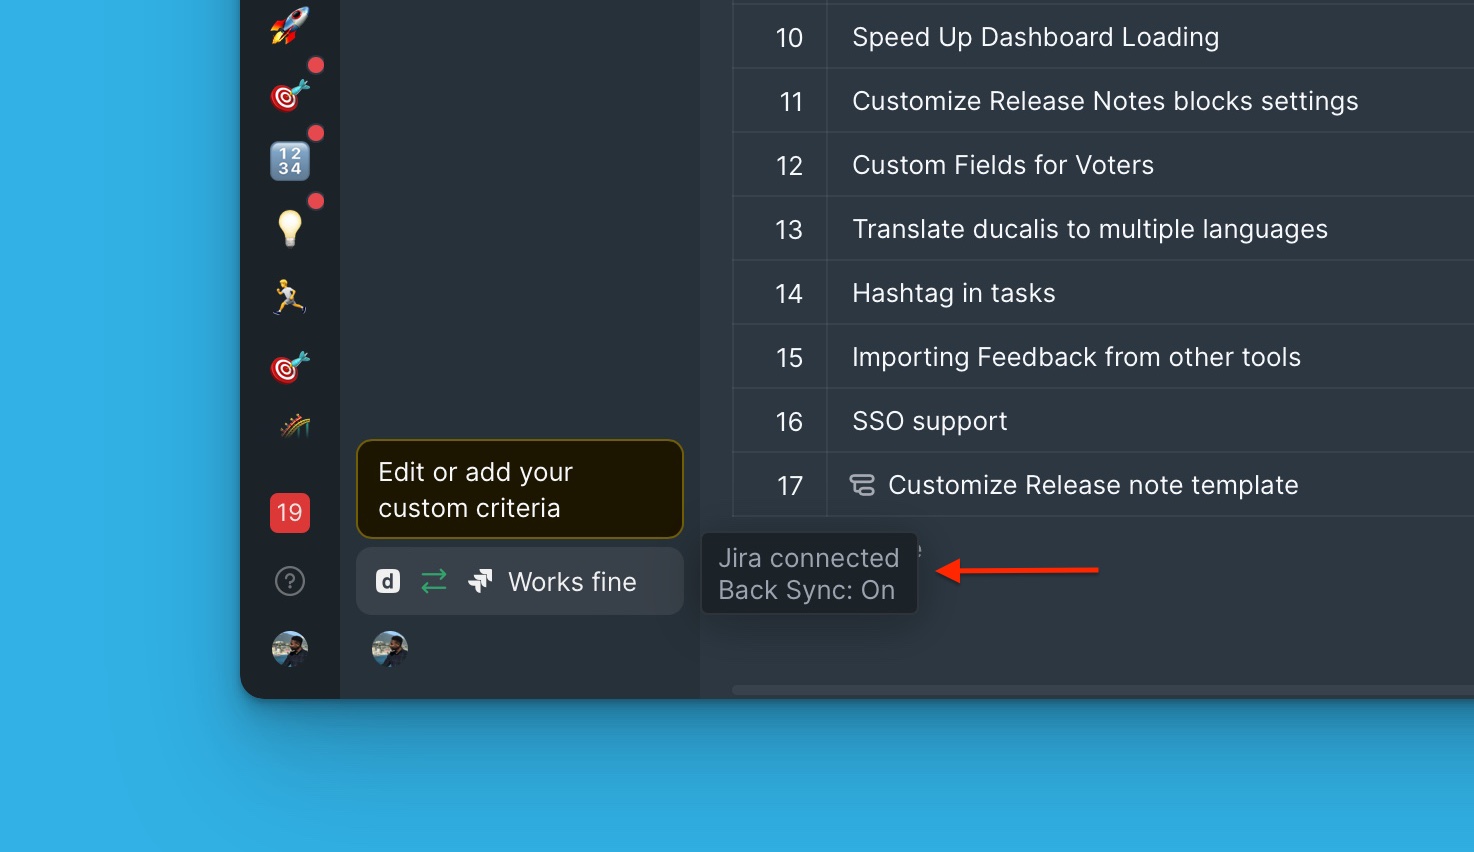The image size is (1474, 852).
Task: Click the 1234 numbers board icon
Action: (289, 160)
